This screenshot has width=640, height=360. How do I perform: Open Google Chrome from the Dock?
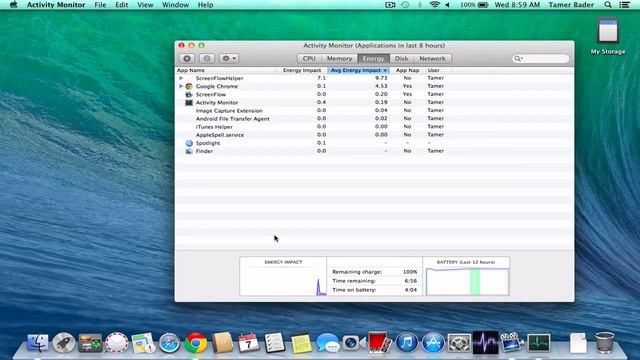pyautogui.click(x=196, y=342)
